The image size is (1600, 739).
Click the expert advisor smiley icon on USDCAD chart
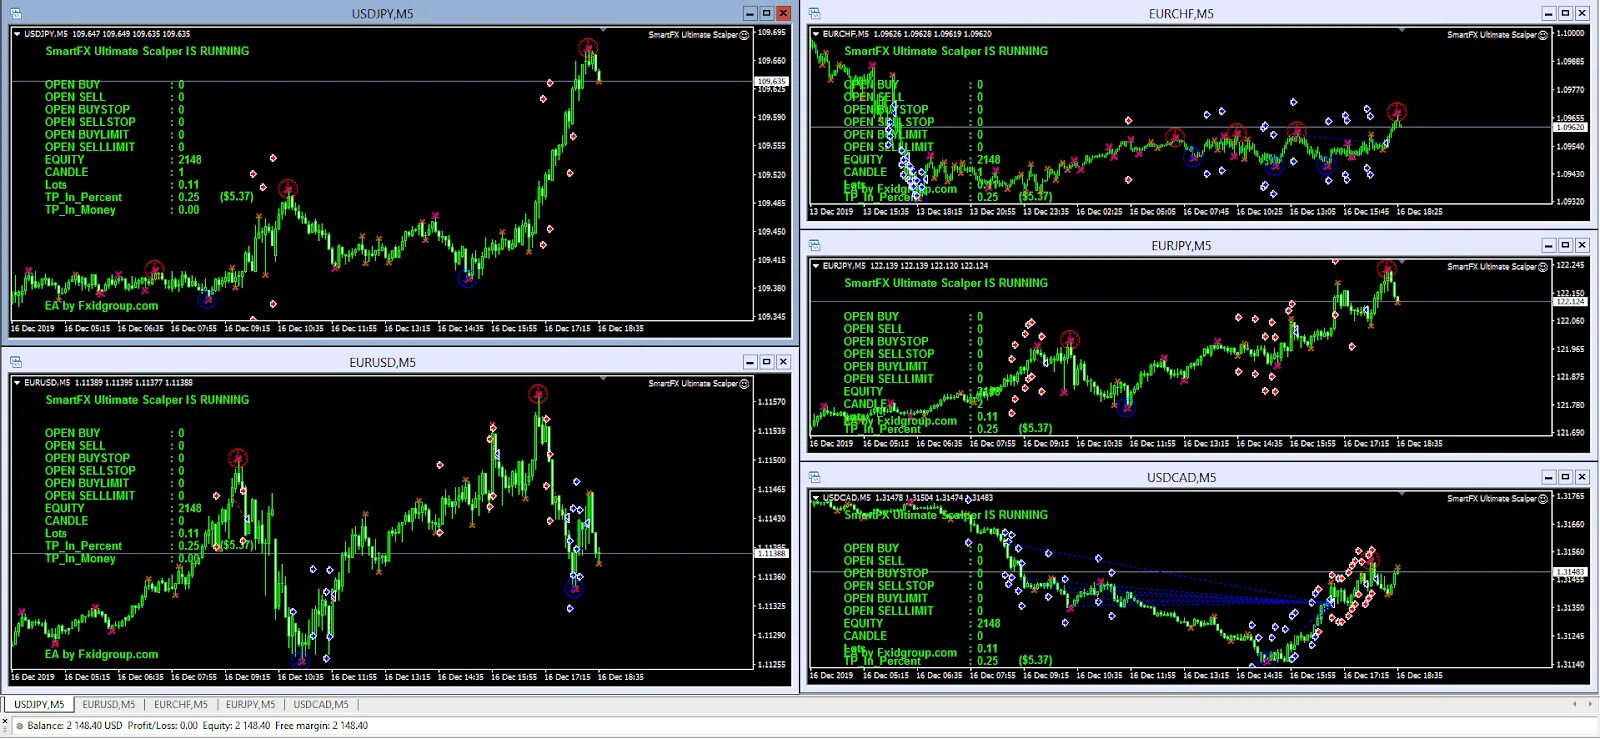pyautogui.click(x=1543, y=499)
